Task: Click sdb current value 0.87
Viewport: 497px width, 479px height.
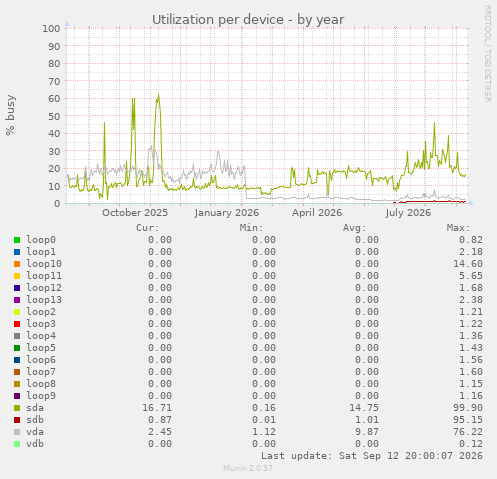Action: (x=160, y=420)
